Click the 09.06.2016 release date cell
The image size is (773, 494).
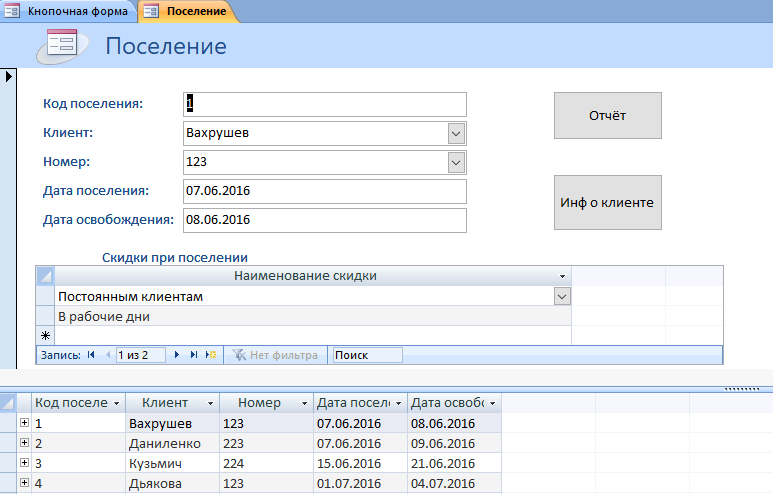tap(454, 443)
